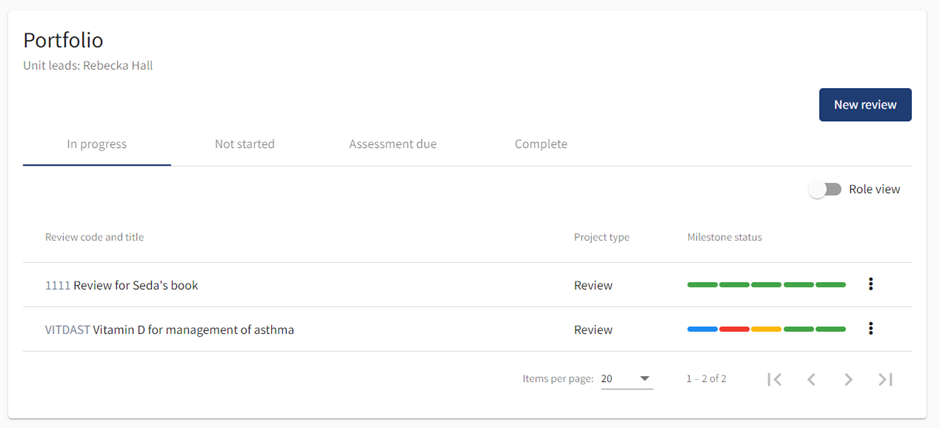Click the blue milestone segment for VITDAST

[x=702, y=329]
